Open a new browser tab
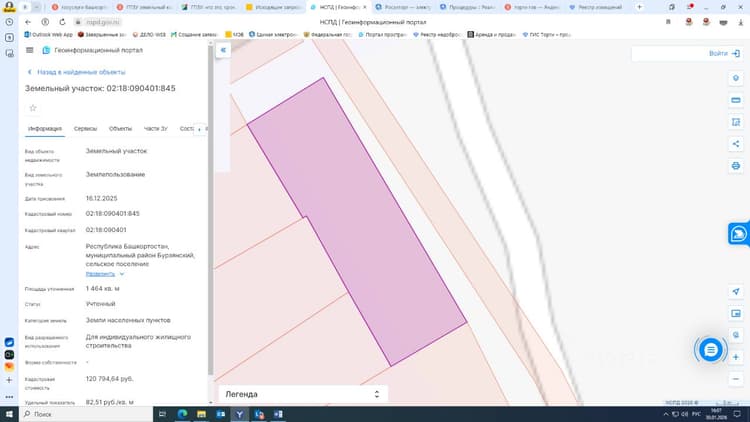750x422 pixels. [639, 7]
